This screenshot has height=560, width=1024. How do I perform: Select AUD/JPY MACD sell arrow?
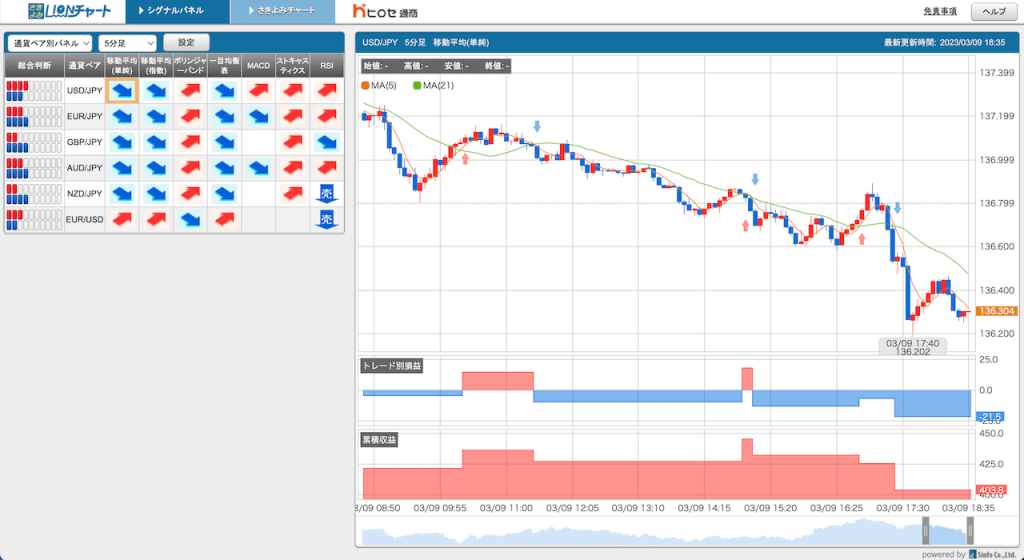[x=259, y=168]
